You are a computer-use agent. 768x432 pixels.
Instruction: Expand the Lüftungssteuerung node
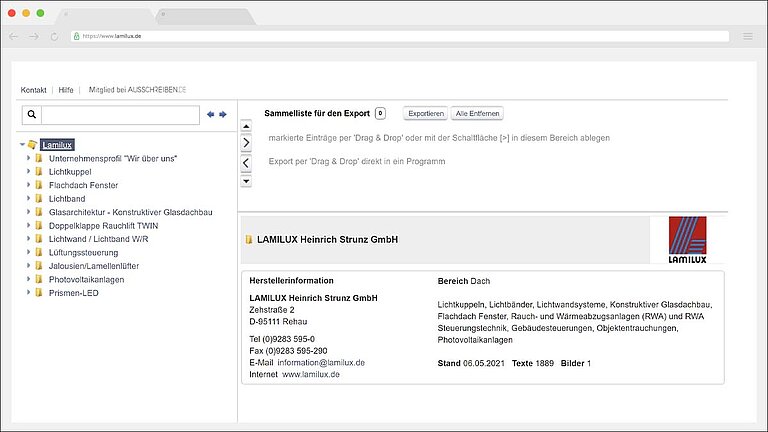coord(28,252)
